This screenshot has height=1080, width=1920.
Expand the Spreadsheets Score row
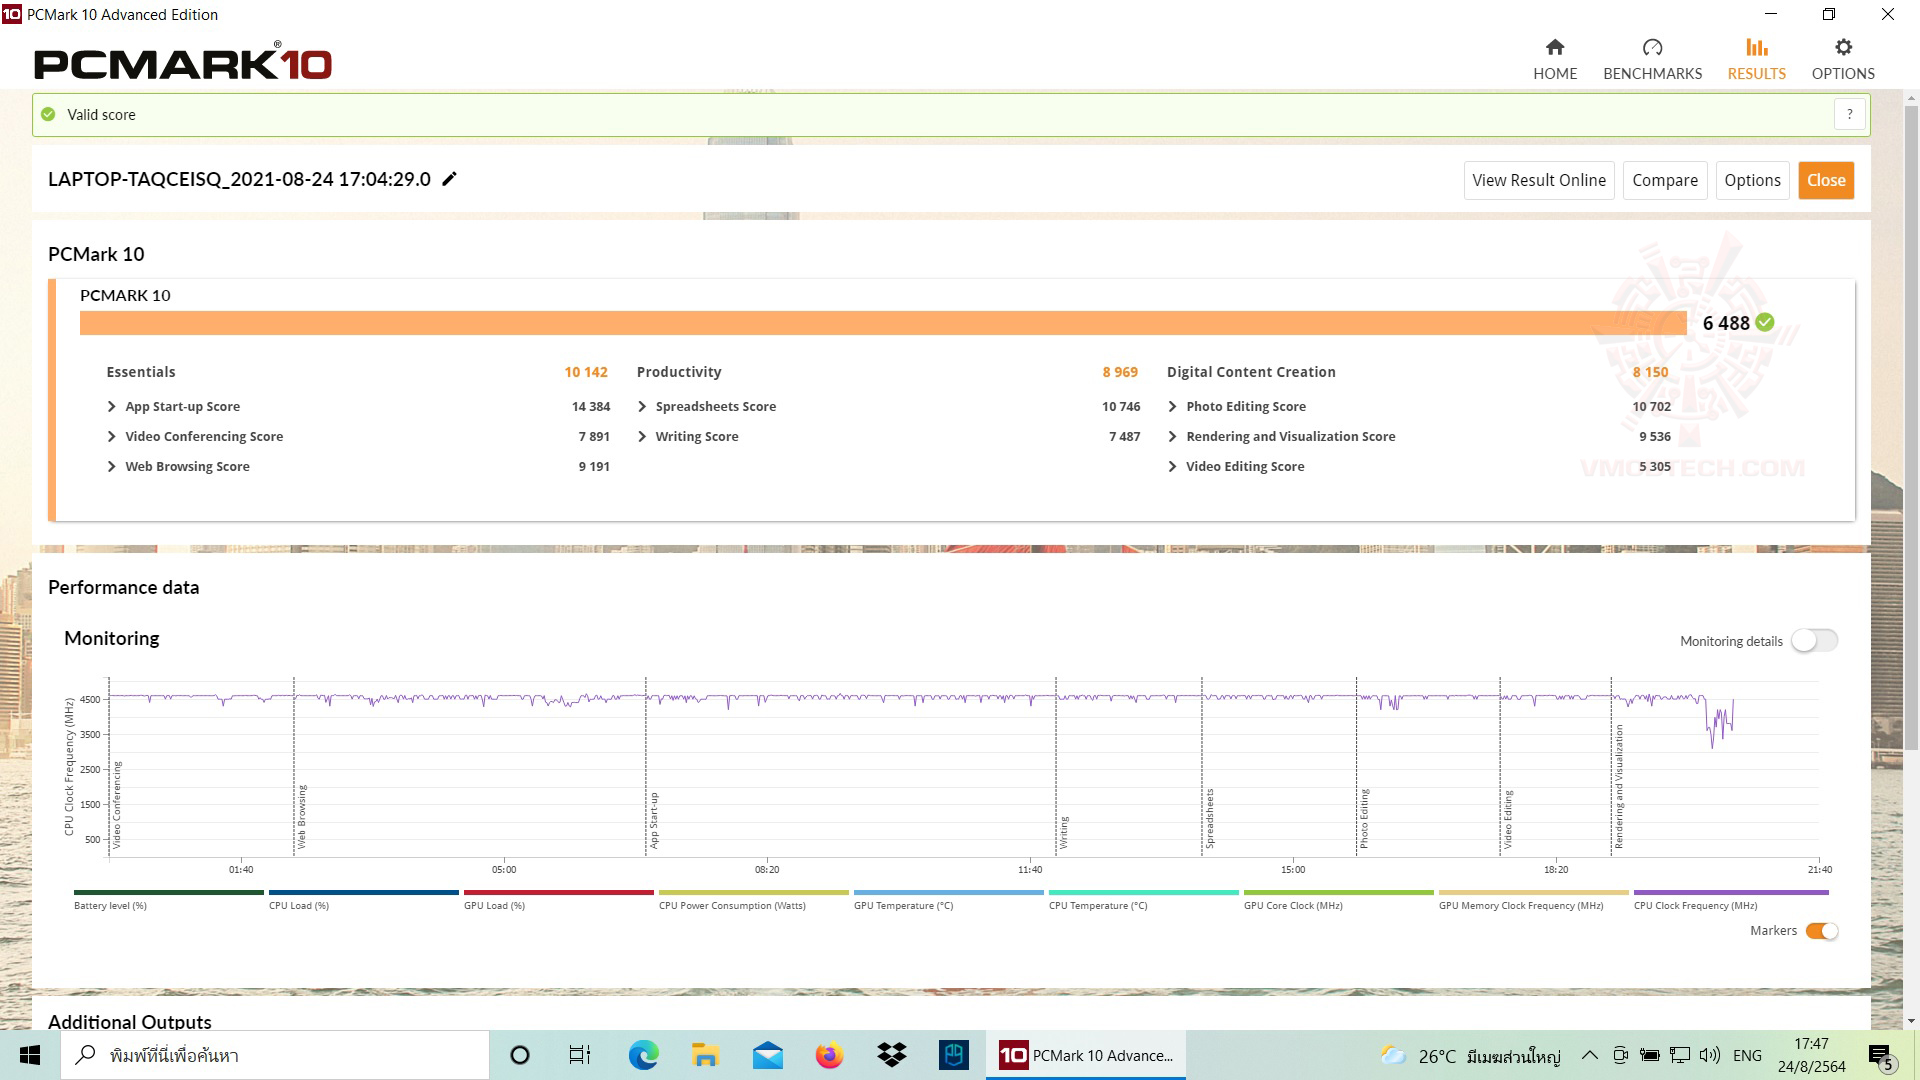coord(642,407)
